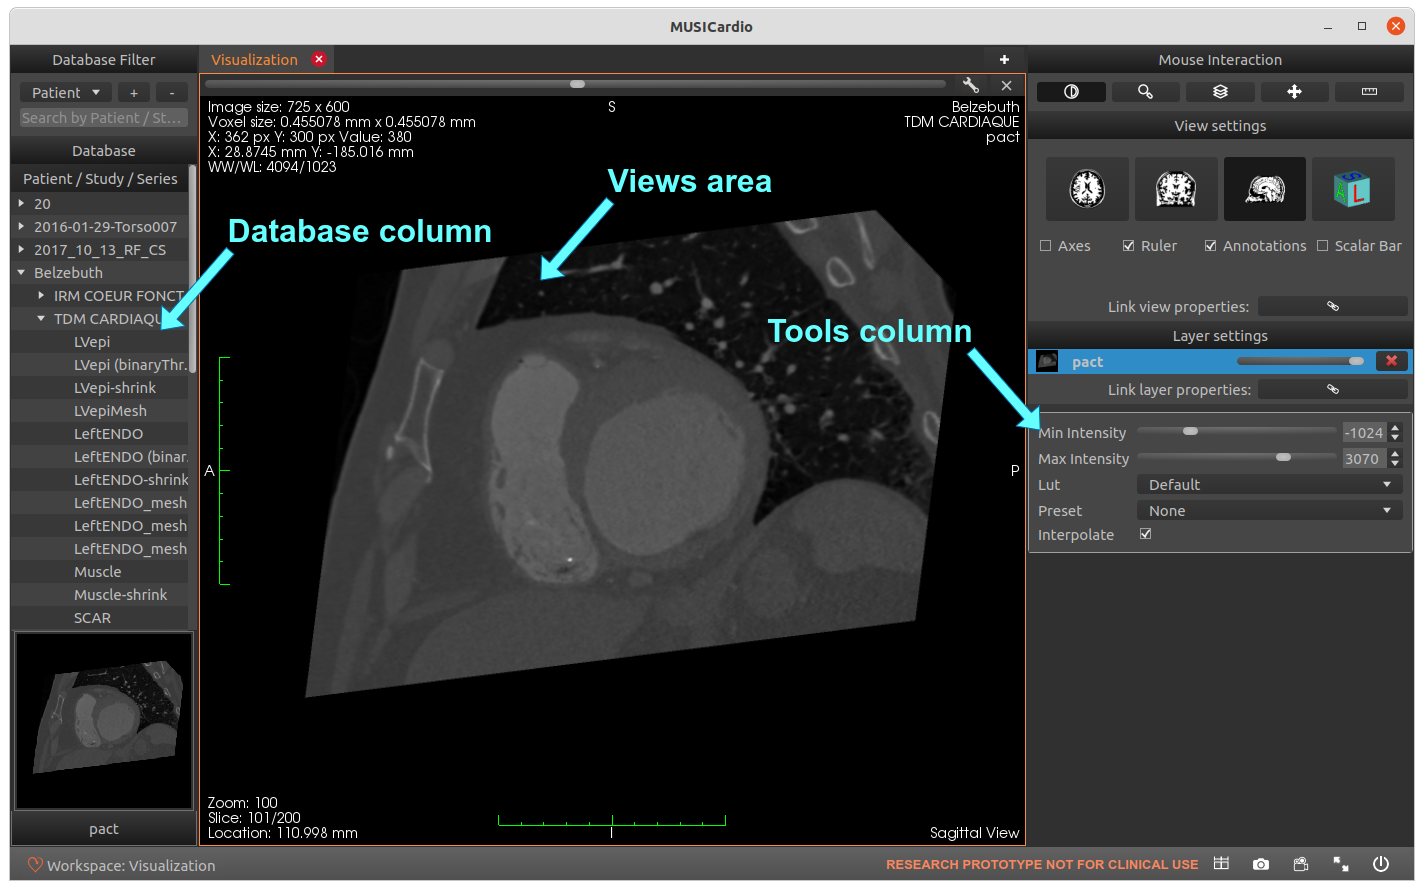The height and width of the screenshot is (891, 1425).
Task: Select the LVepiMesh series
Action: [110, 410]
